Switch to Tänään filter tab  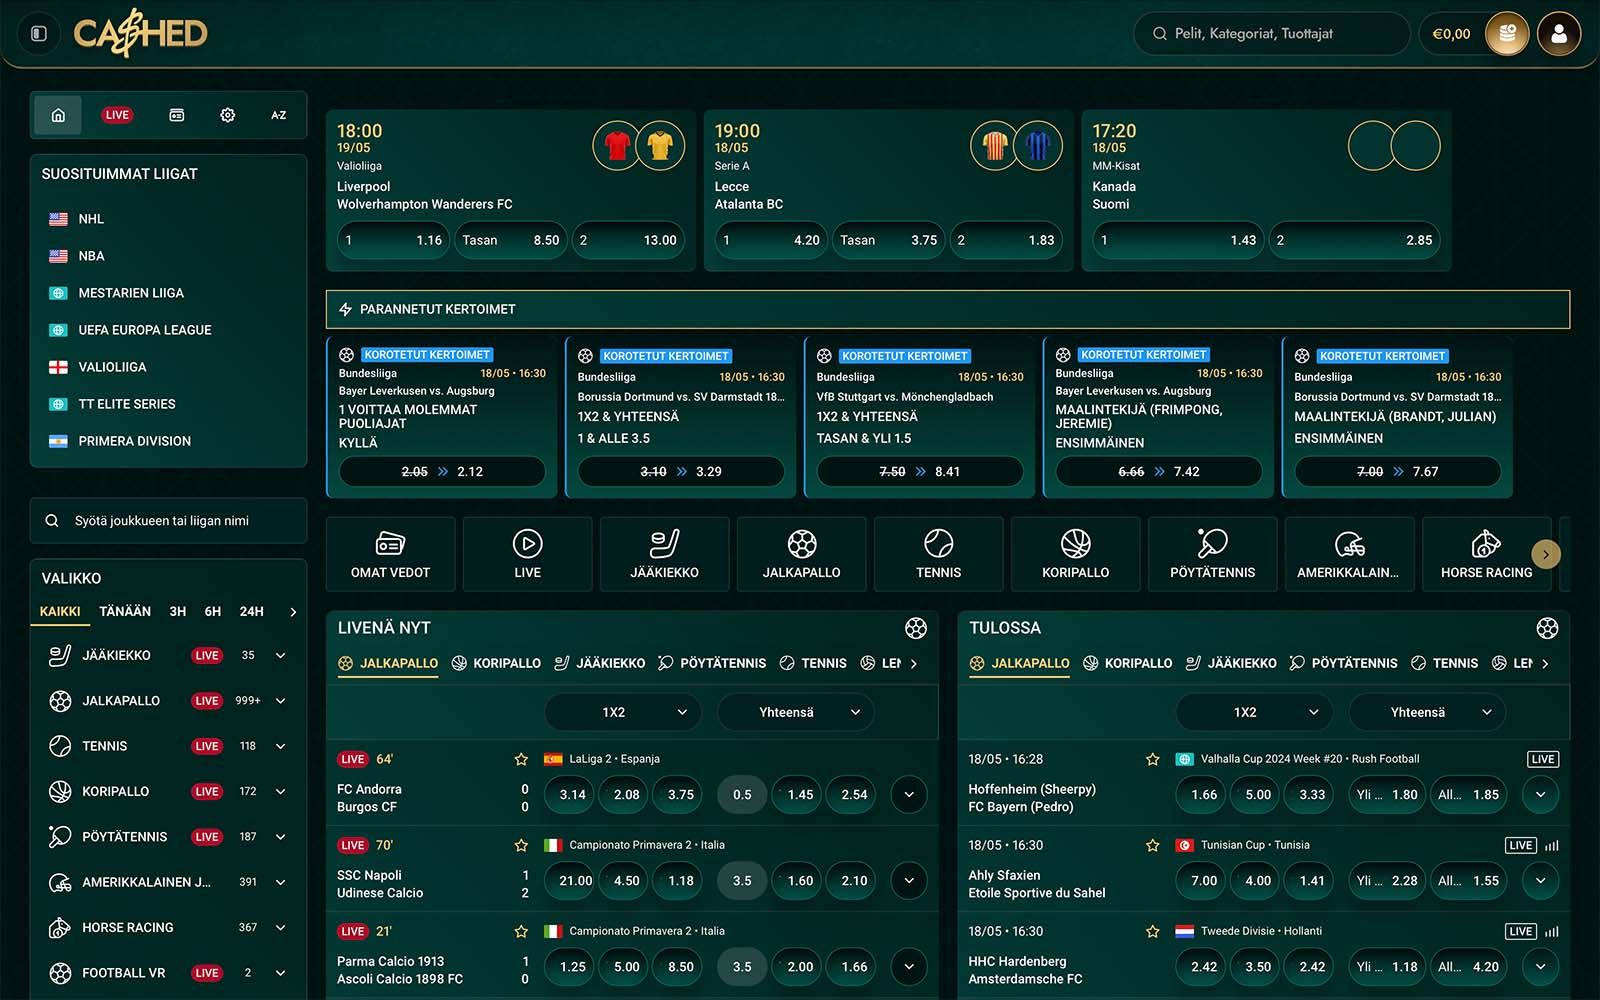coord(125,611)
